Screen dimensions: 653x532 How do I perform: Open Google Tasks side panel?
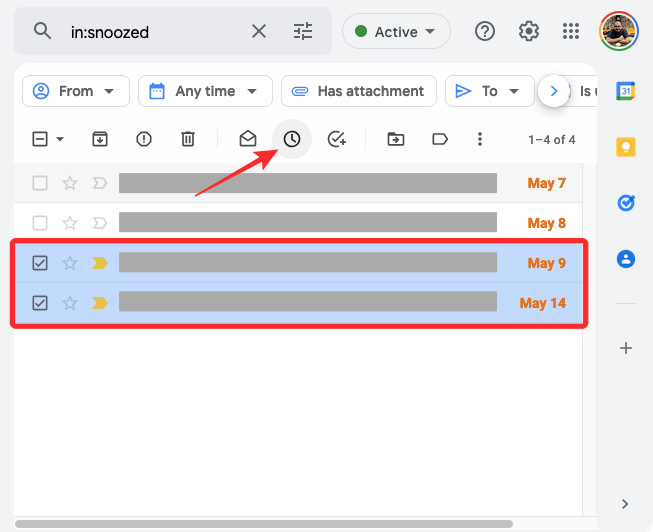(x=626, y=203)
